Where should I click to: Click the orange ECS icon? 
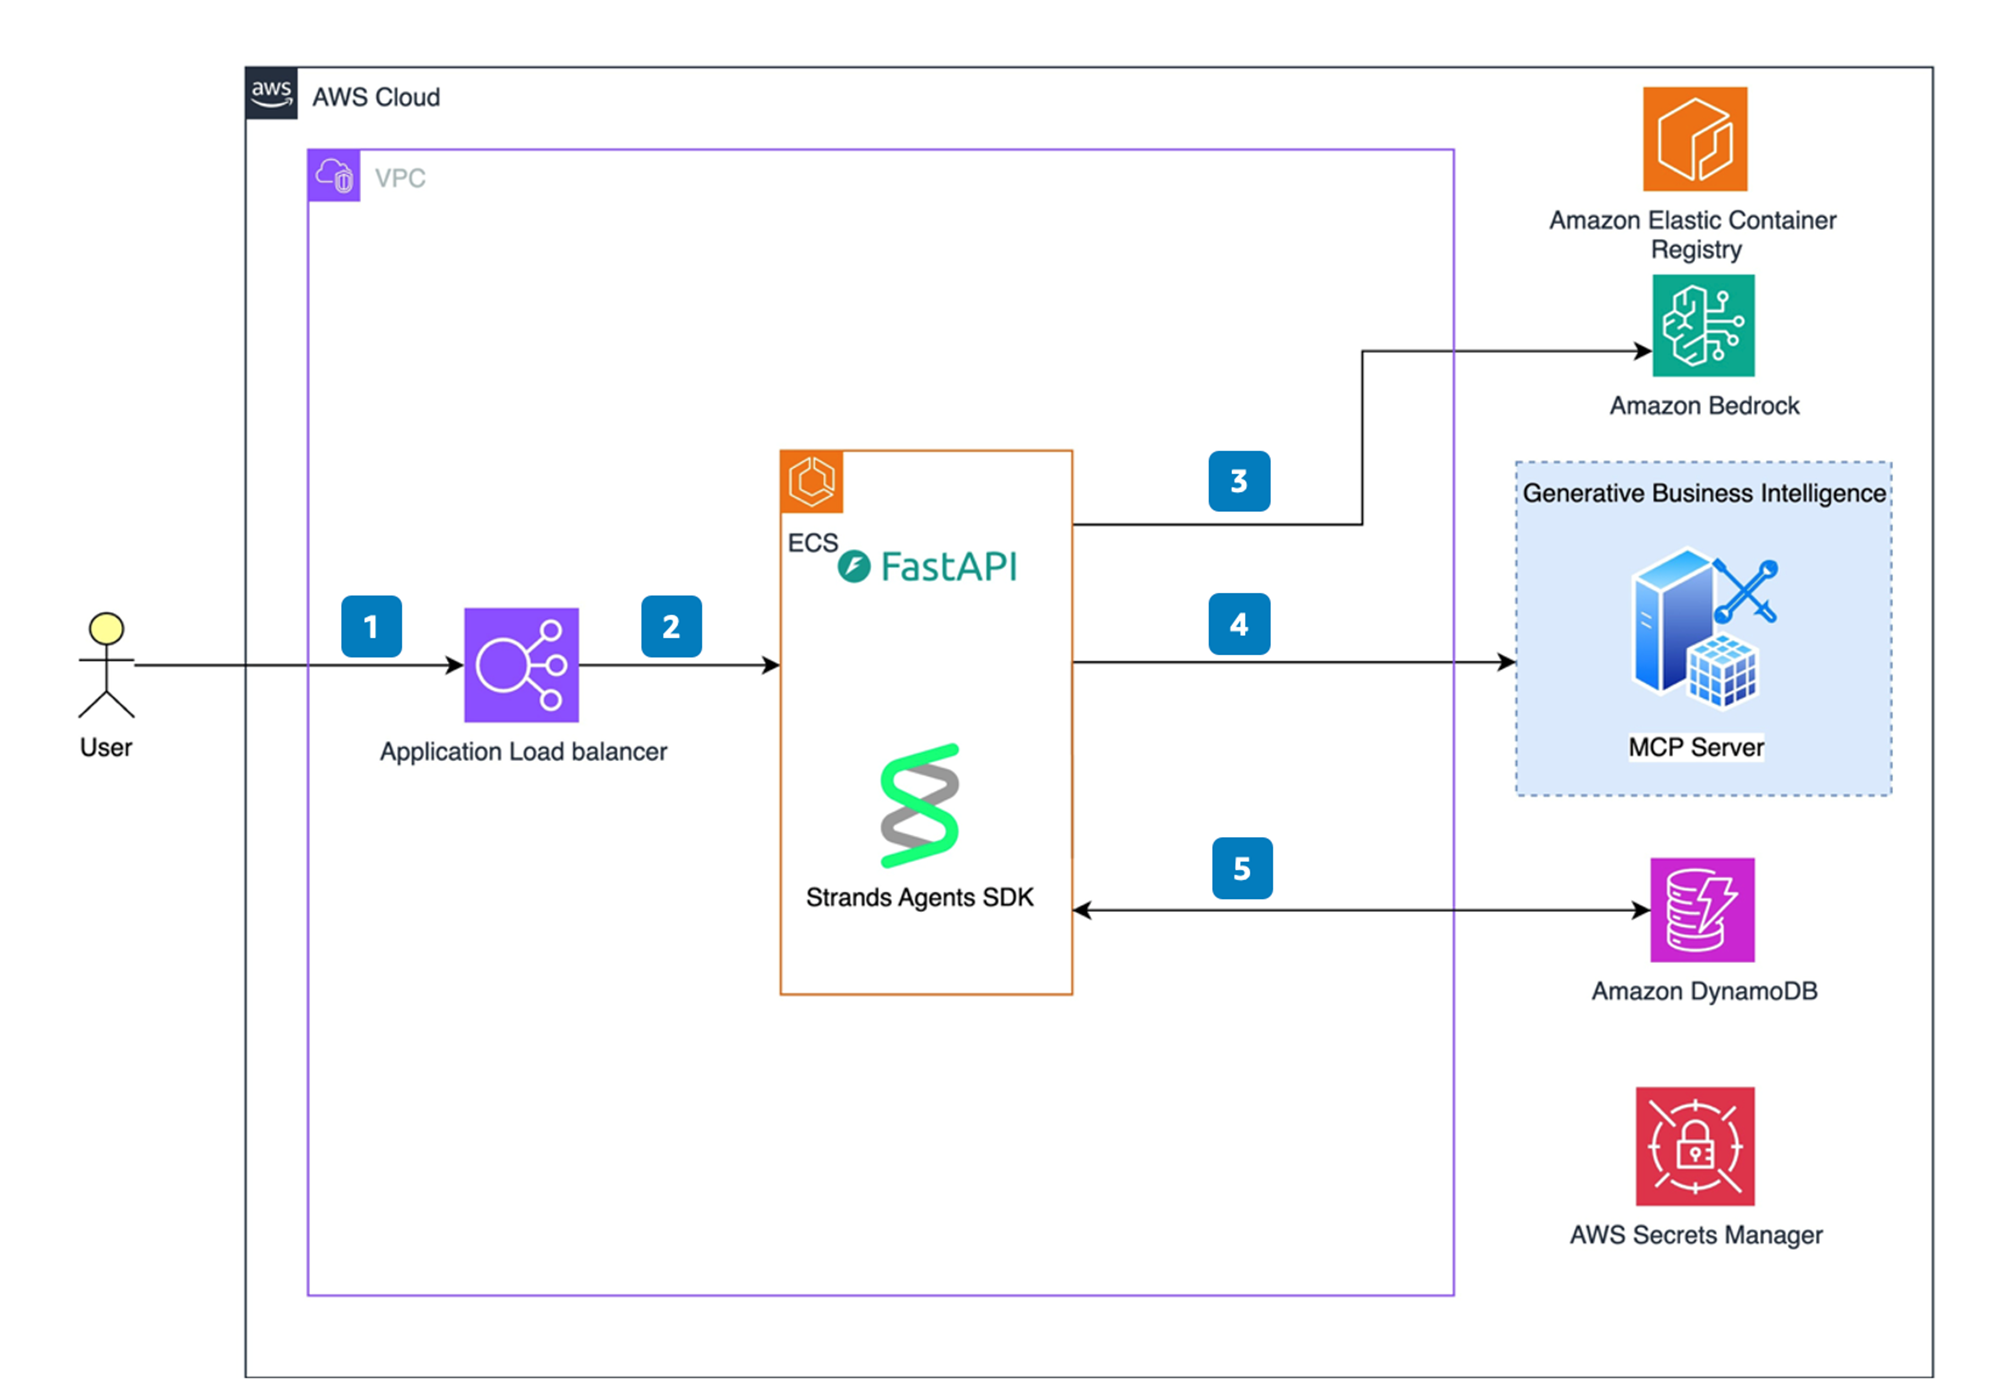tap(811, 481)
